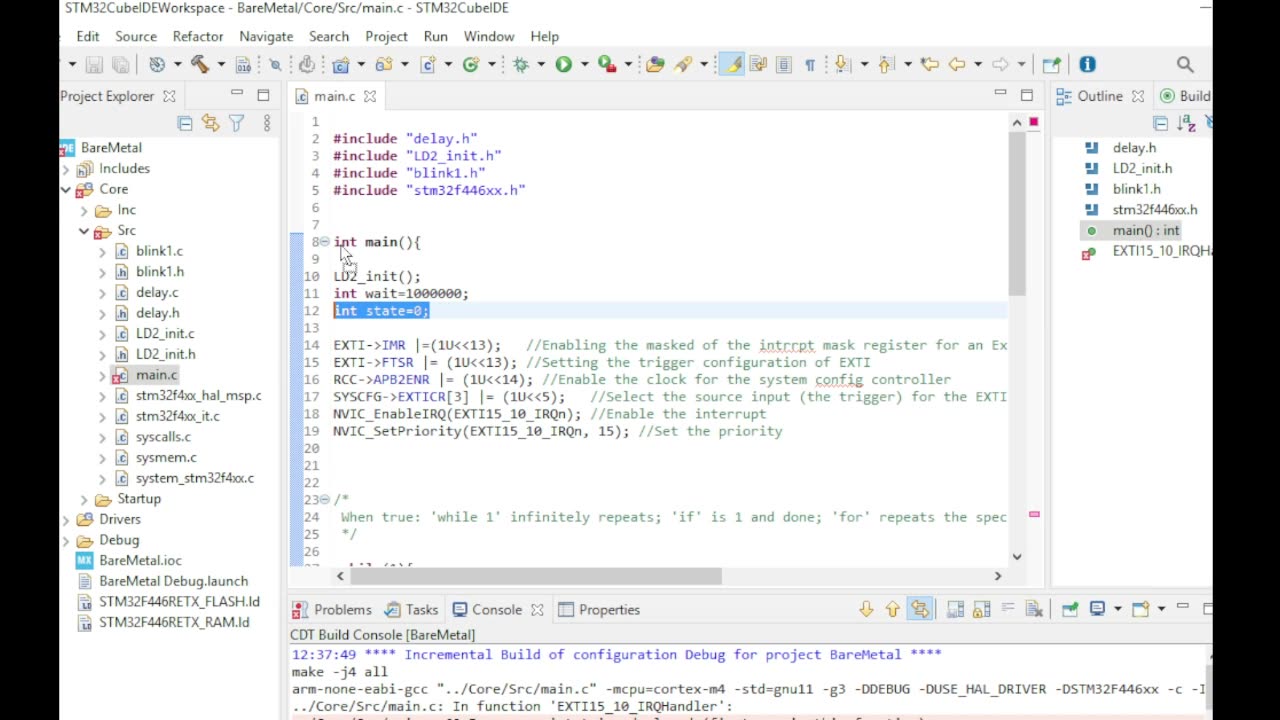Select LD2_init.h in Project Explorer
The image size is (1280, 720).
tap(165, 354)
